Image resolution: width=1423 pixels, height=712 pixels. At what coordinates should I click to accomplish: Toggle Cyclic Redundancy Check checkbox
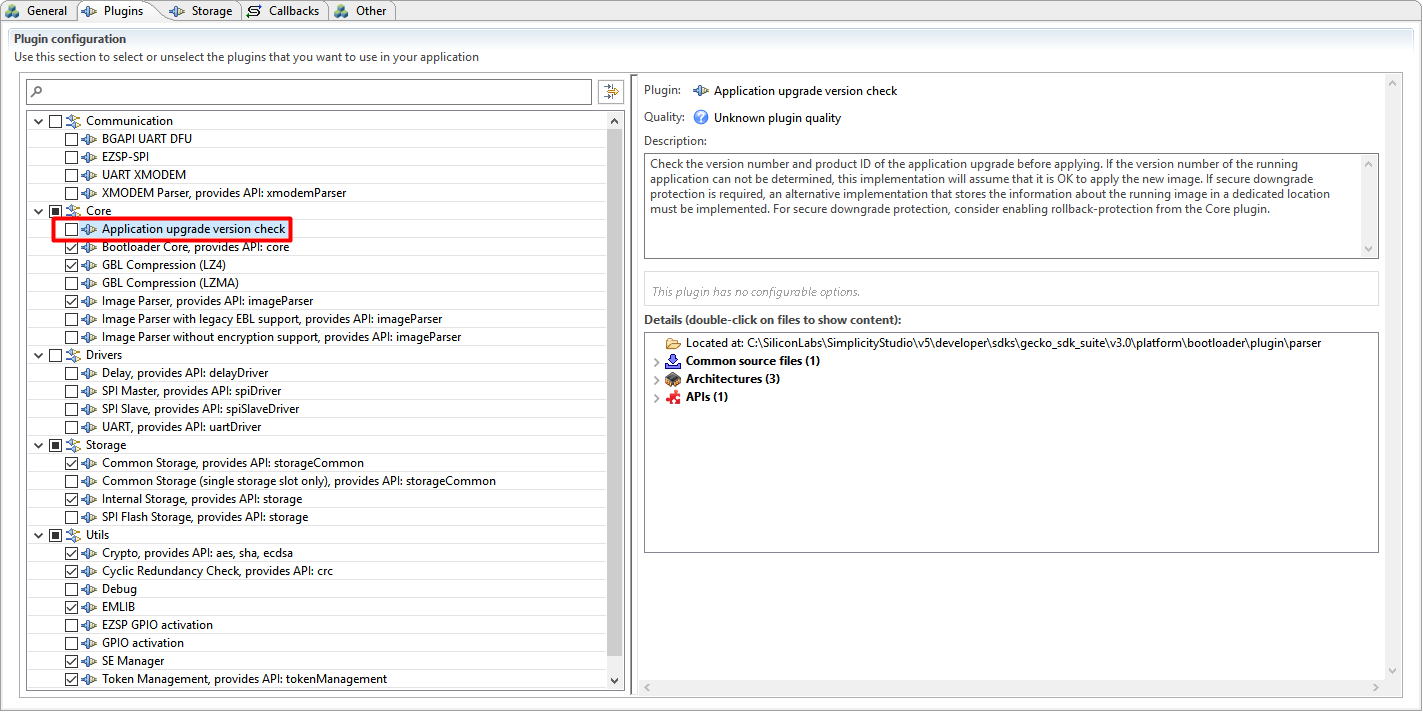click(x=71, y=571)
